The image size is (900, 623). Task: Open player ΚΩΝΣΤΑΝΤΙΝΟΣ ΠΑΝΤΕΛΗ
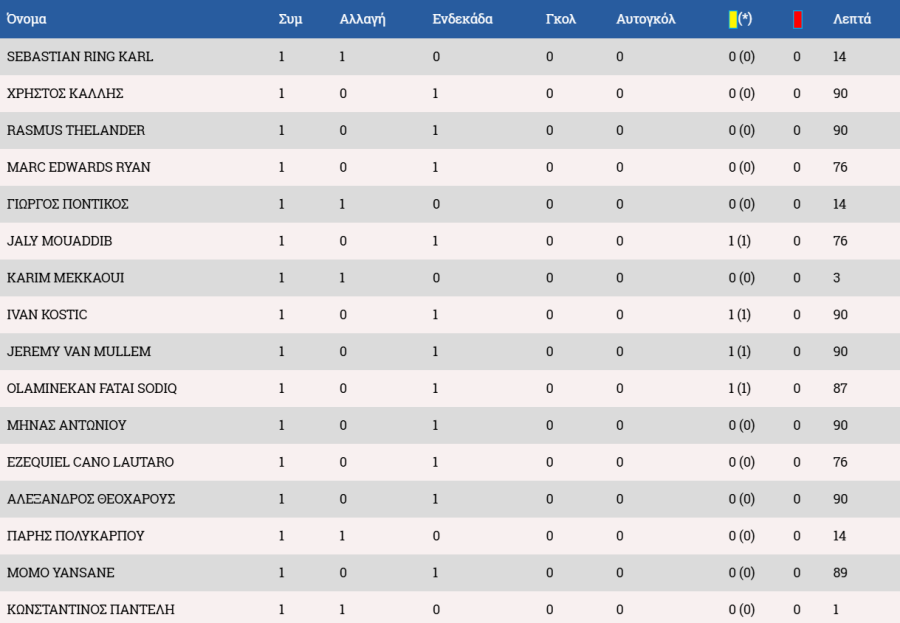91,609
